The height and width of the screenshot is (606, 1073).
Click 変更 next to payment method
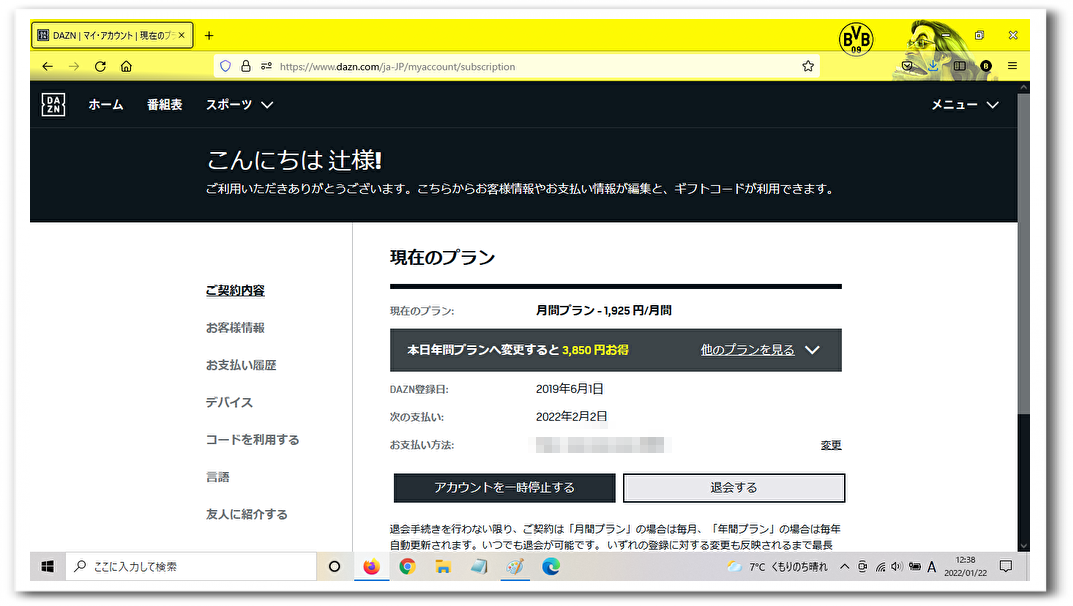833,444
